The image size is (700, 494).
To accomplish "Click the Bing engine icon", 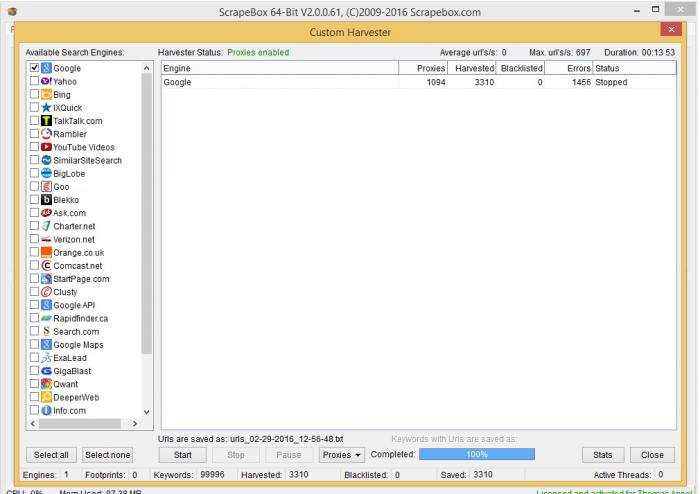I will pos(46,94).
